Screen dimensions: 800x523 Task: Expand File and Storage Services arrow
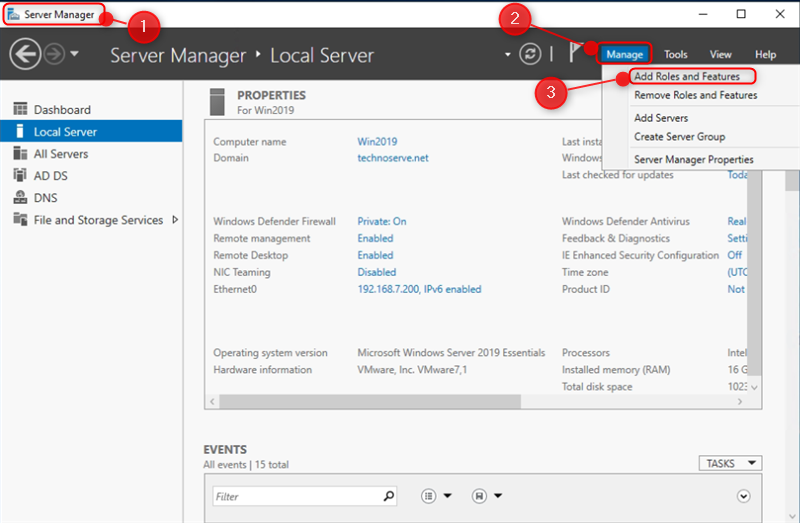pos(176,220)
